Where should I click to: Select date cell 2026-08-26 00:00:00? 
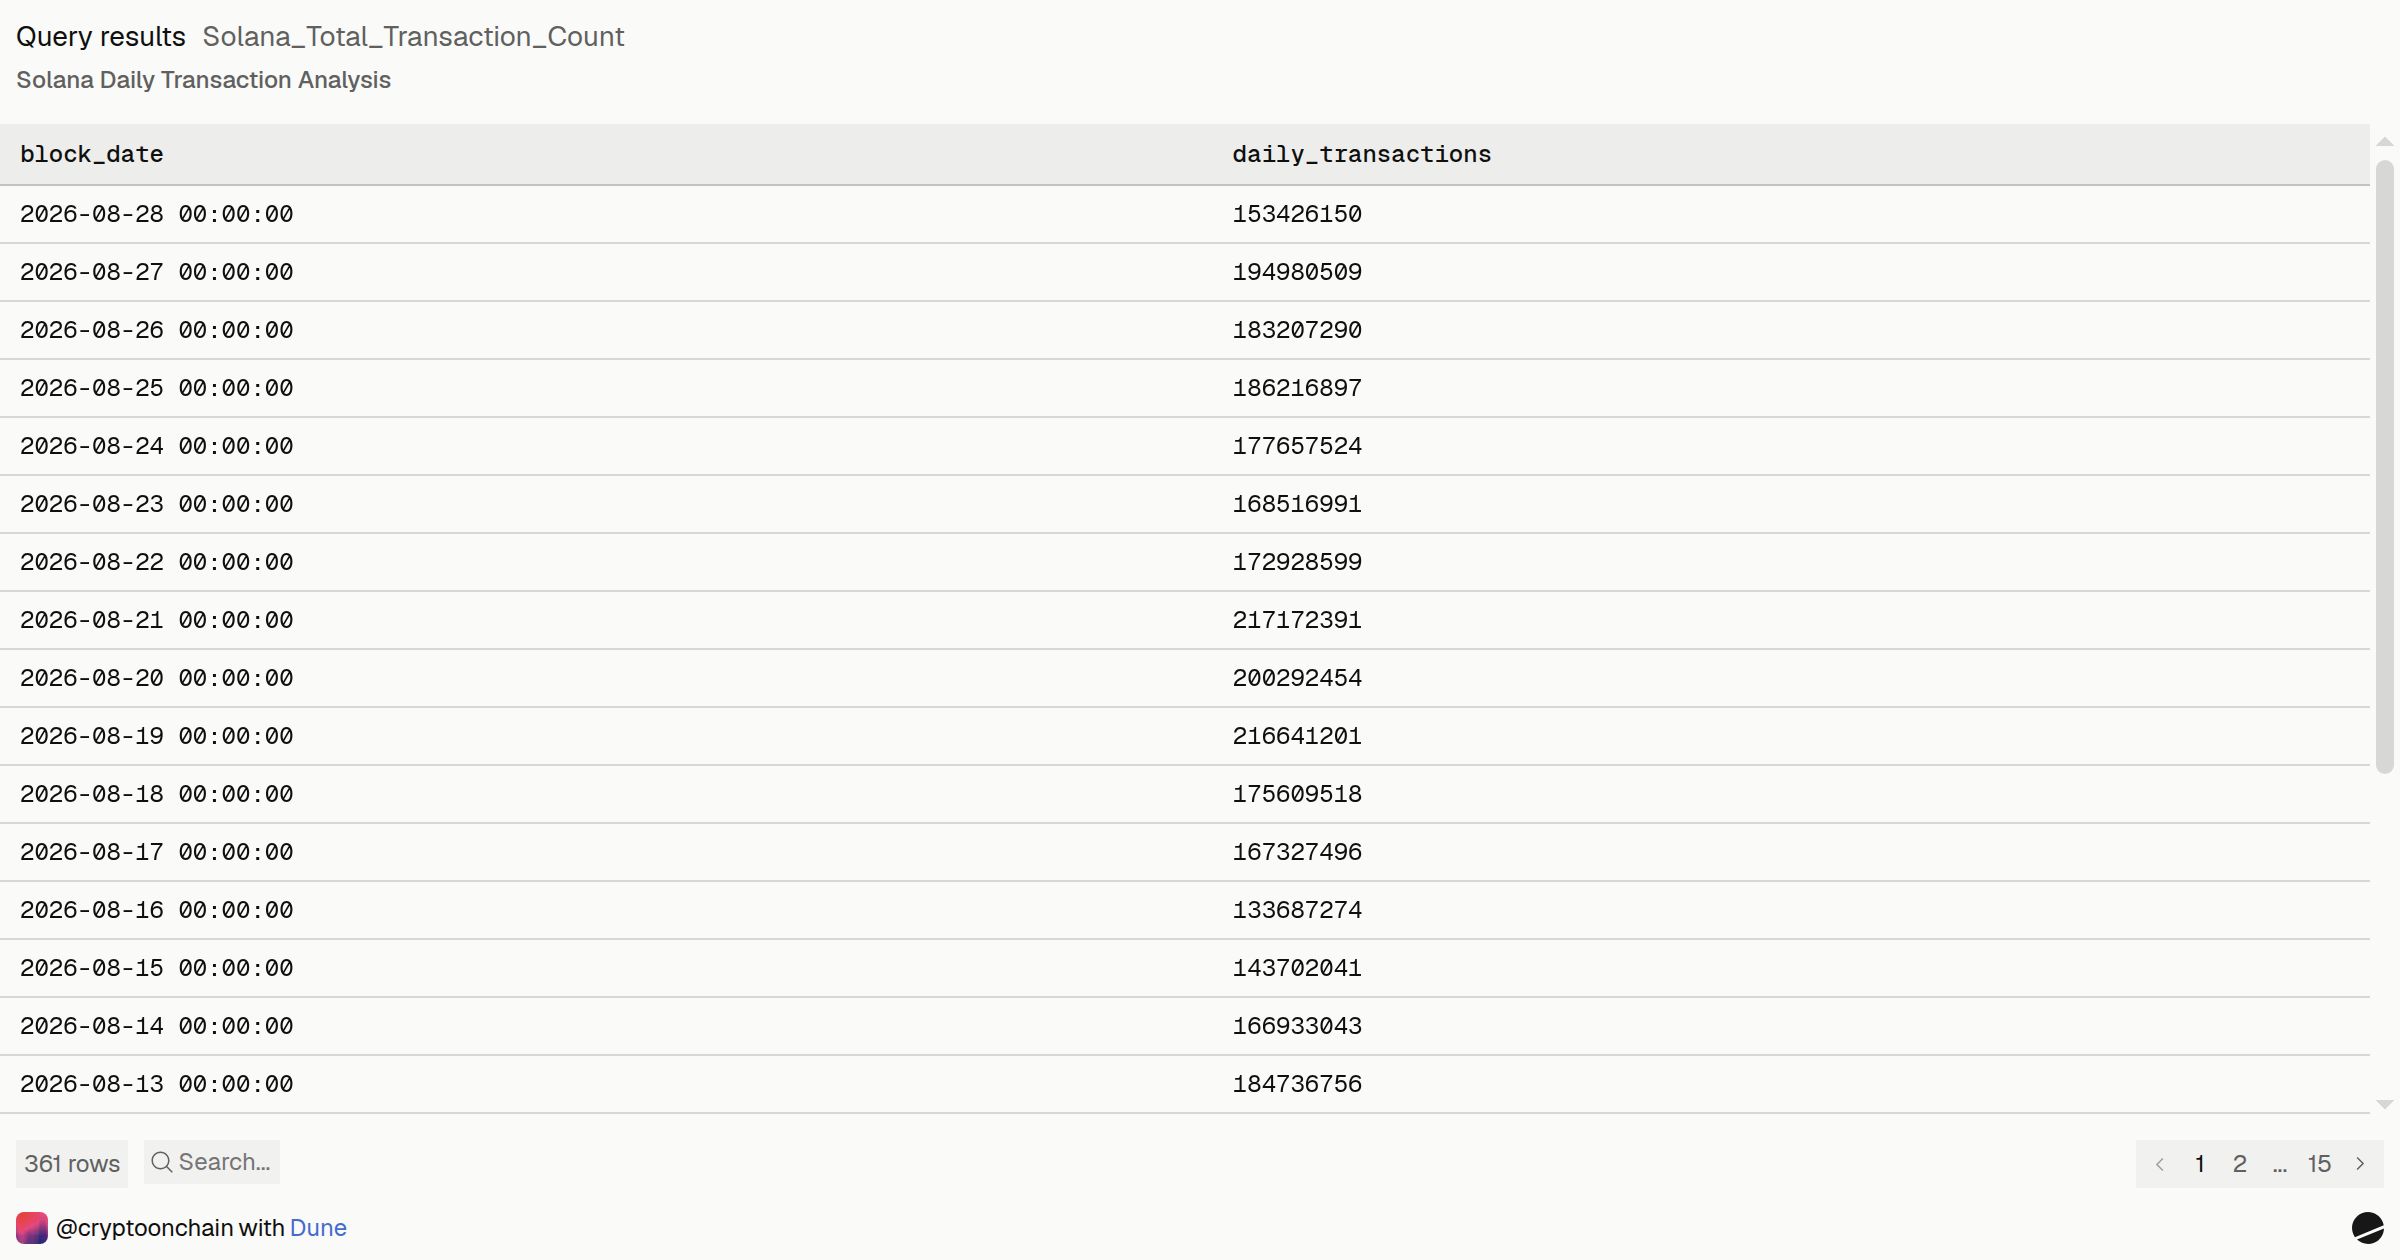[x=156, y=330]
